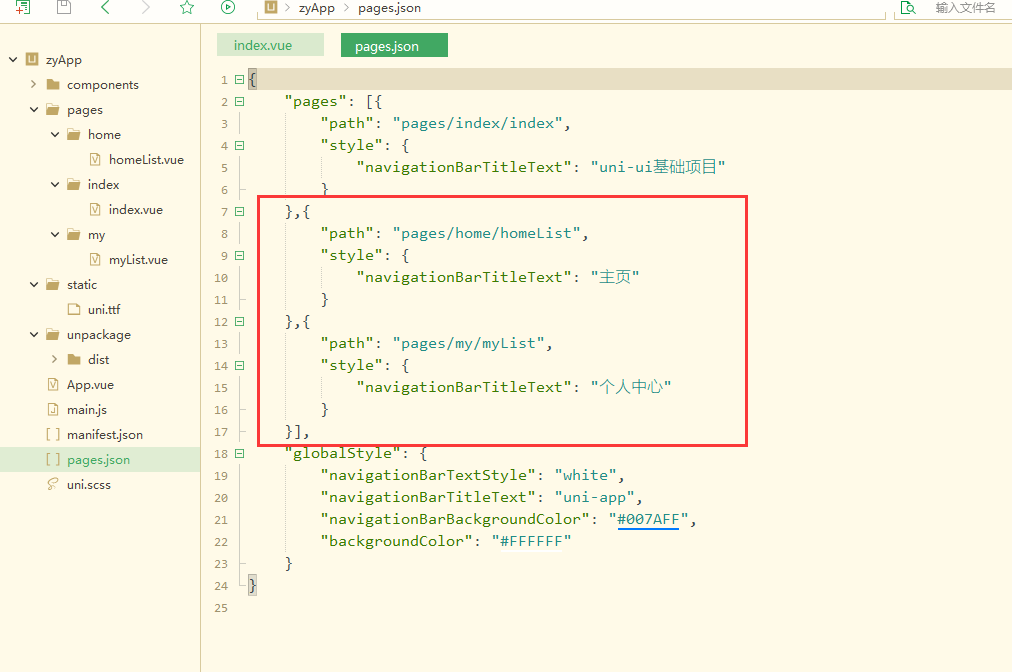
Task: Click the filename input field
Action: [966, 8]
